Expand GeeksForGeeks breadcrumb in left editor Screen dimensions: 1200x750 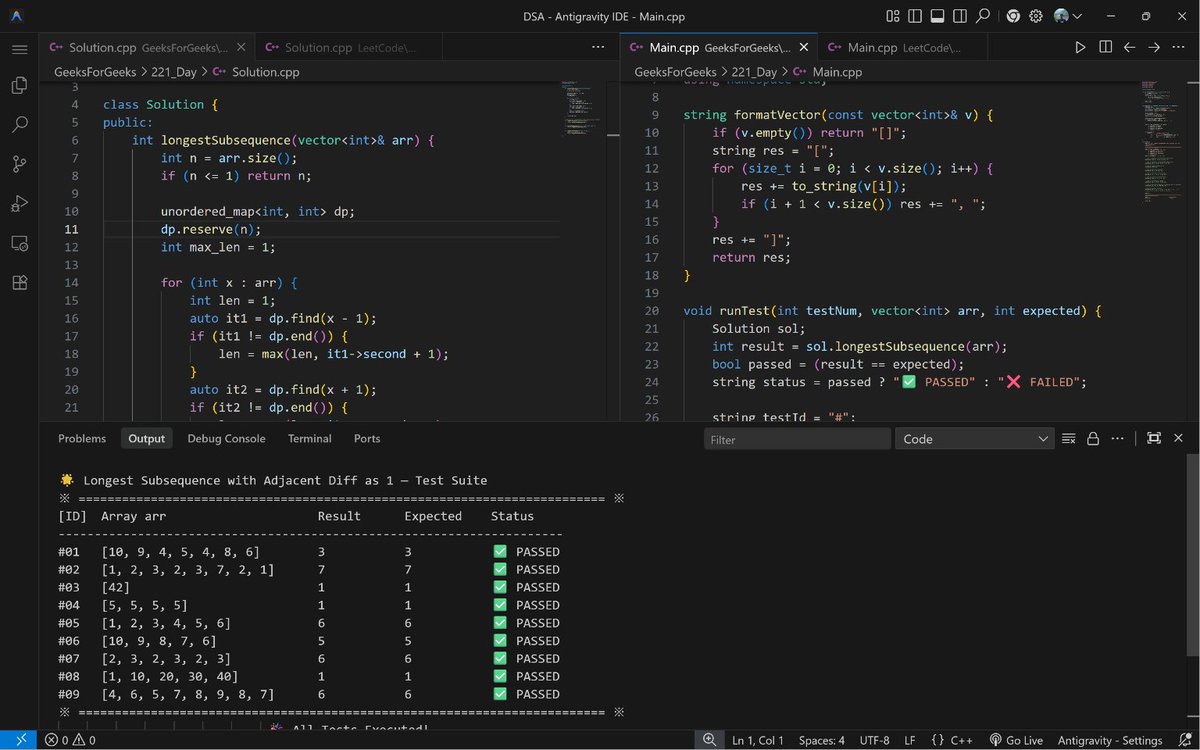93,72
